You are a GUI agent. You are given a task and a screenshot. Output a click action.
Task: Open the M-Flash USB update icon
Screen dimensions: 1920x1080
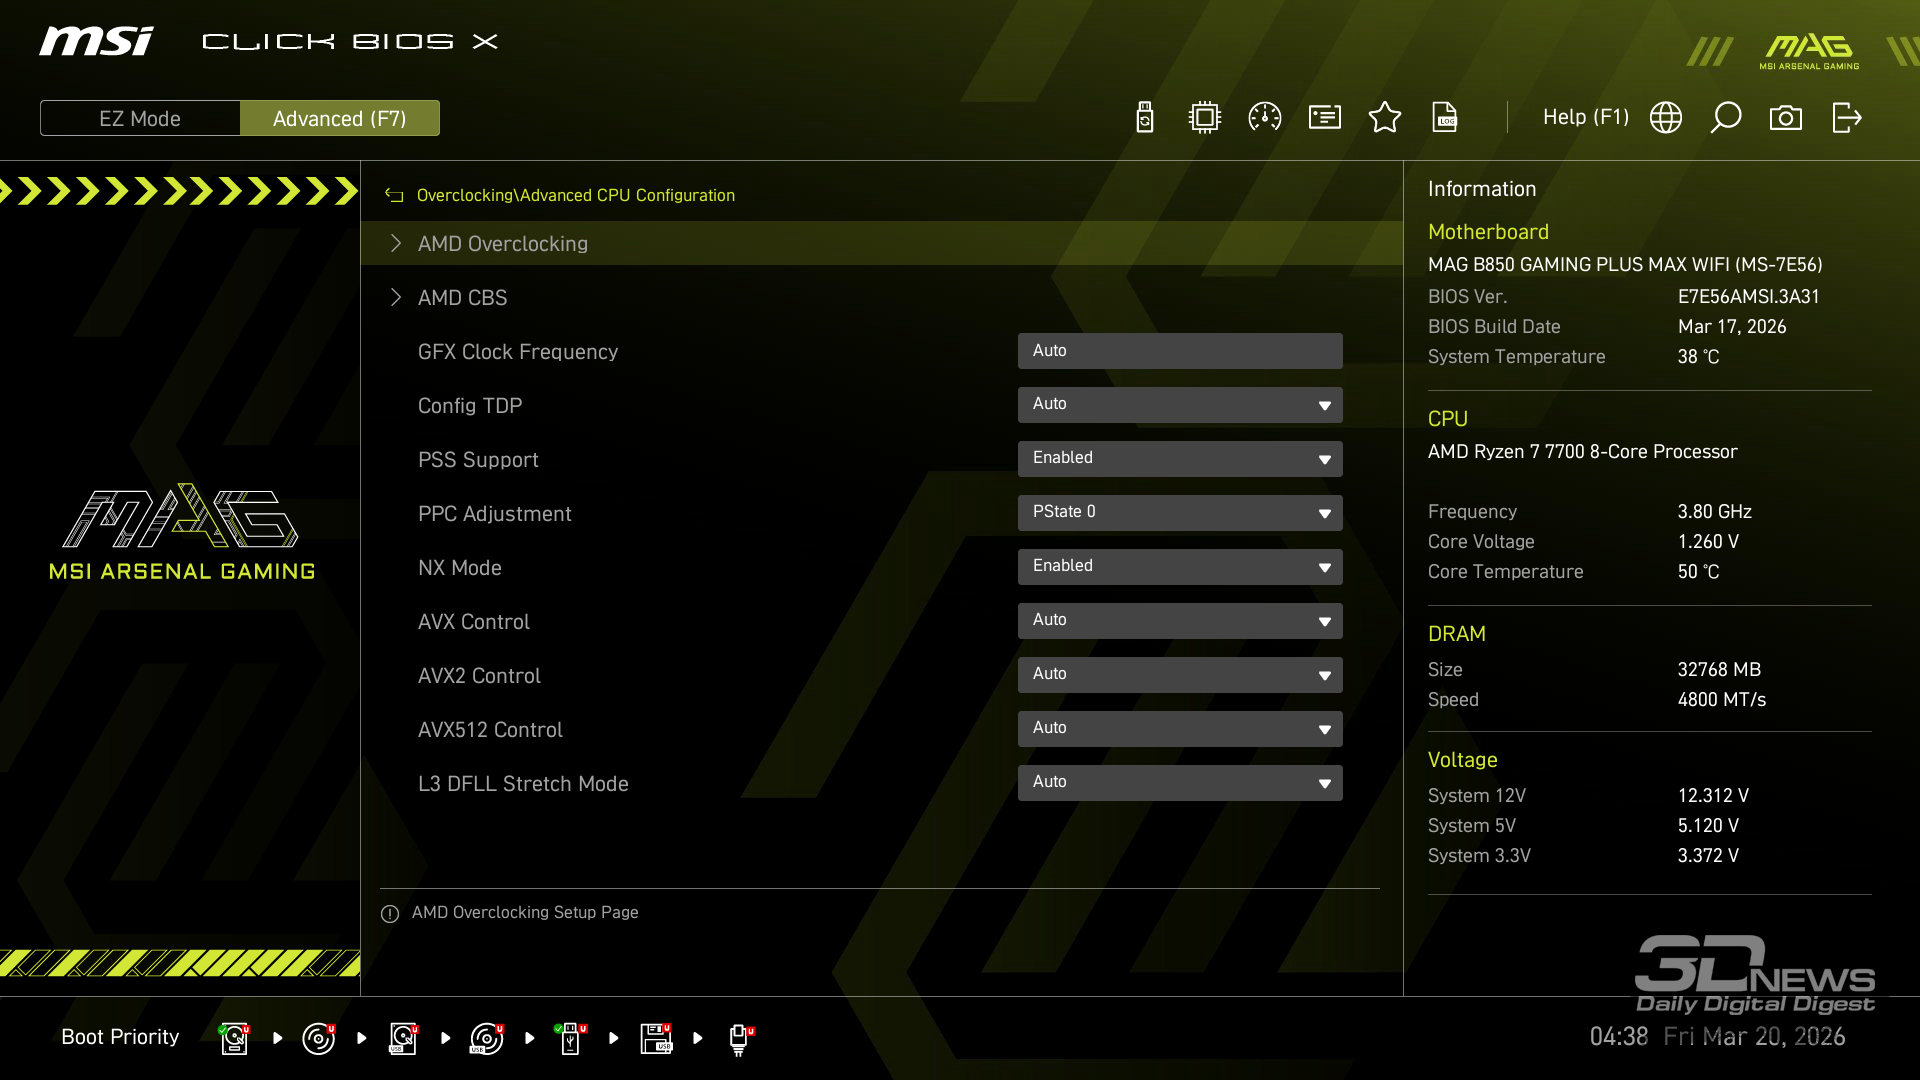(x=1145, y=118)
